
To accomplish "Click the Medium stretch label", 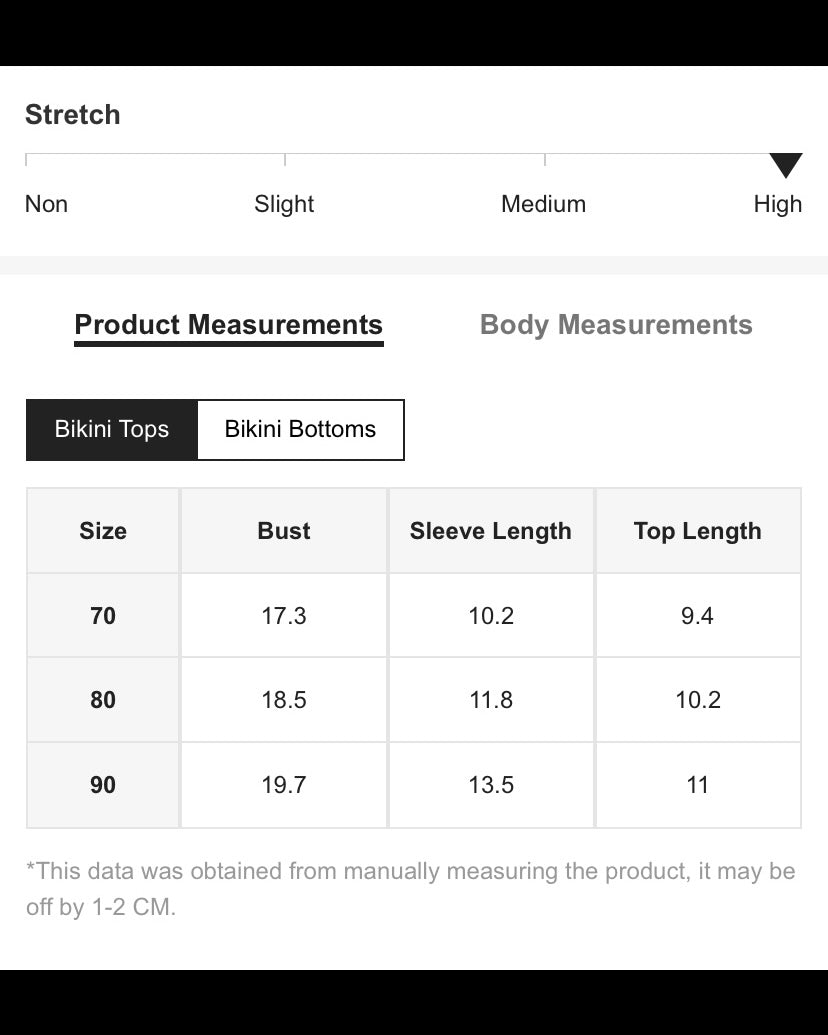I will (543, 204).
